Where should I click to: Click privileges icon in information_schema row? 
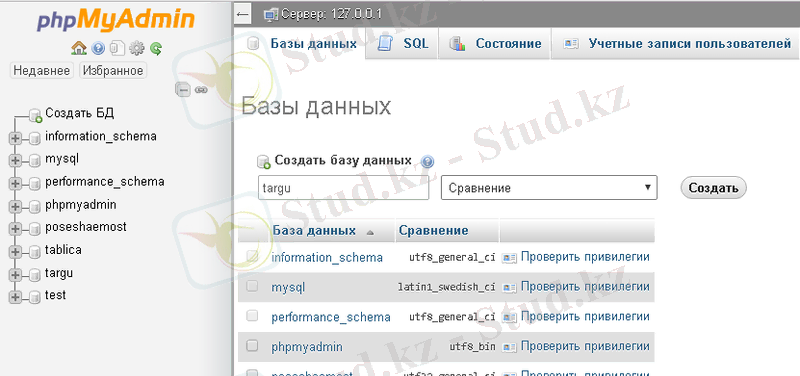click(510, 258)
